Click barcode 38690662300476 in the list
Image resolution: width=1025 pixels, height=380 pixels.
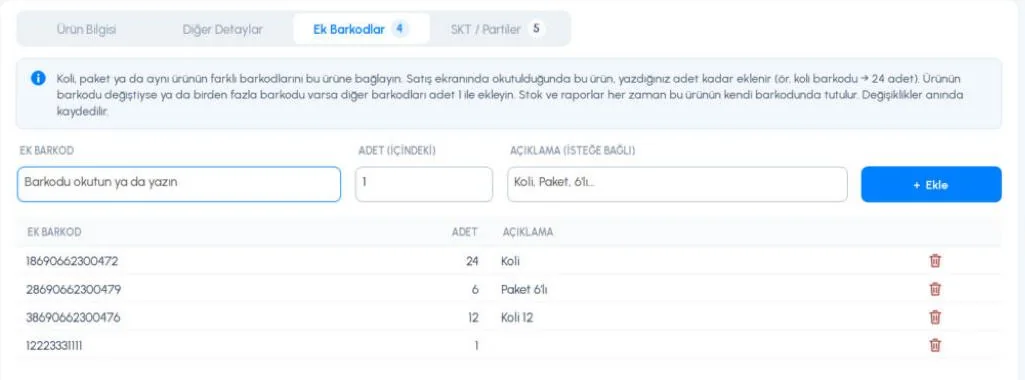73,317
